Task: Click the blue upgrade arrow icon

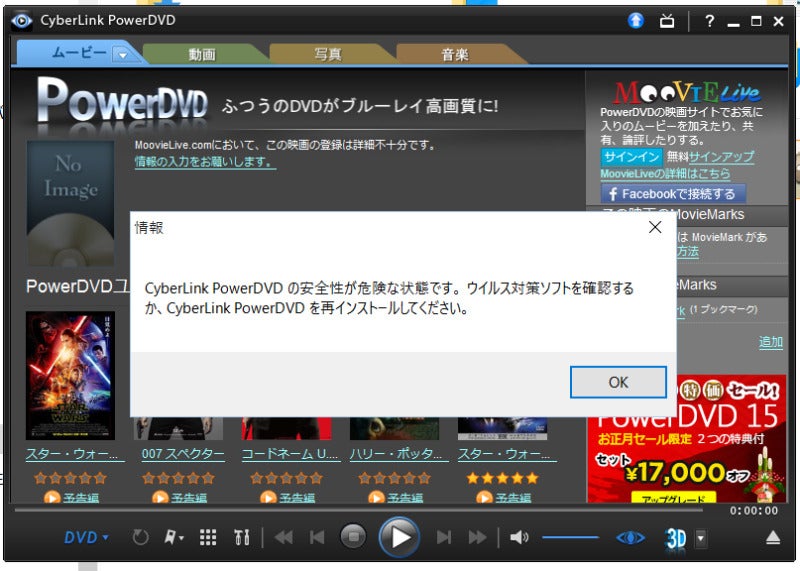Action: (x=636, y=20)
